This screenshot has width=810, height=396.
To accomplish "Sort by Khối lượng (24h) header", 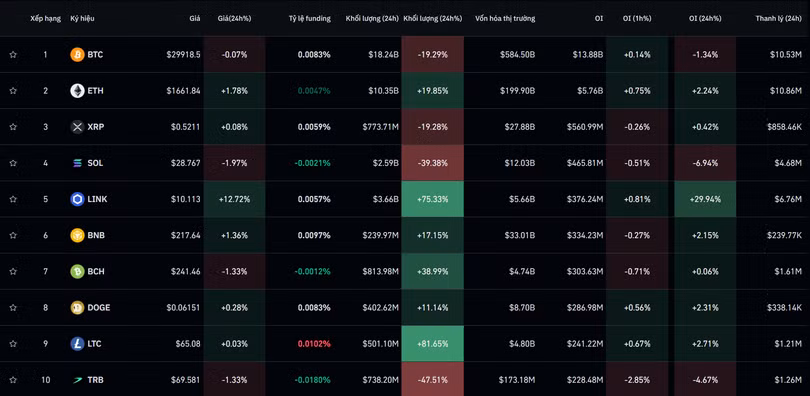I will (x=372, y=19).
